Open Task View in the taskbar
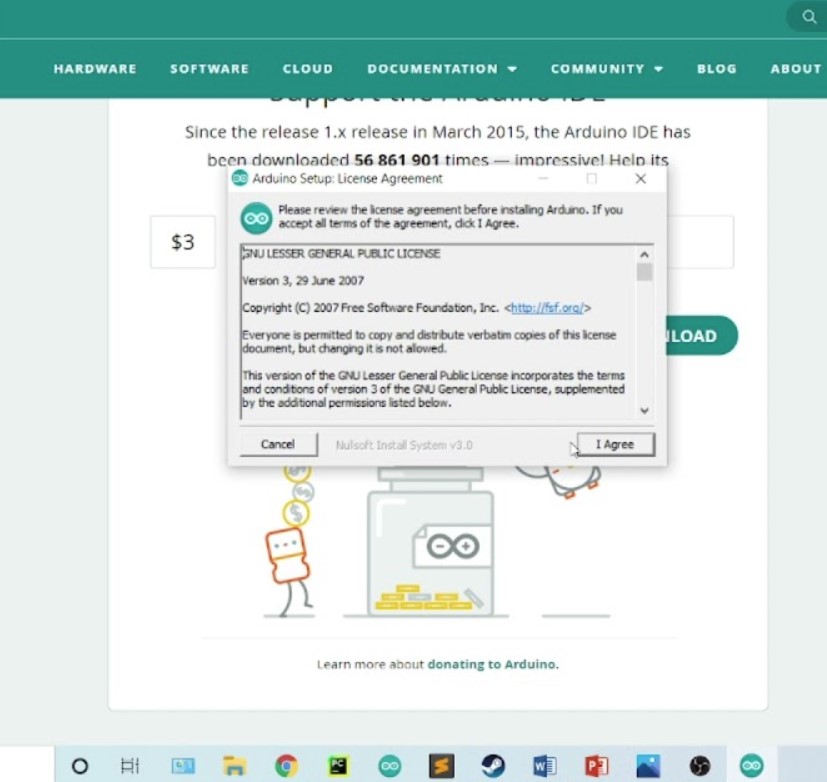 click(x=130, y=766)
